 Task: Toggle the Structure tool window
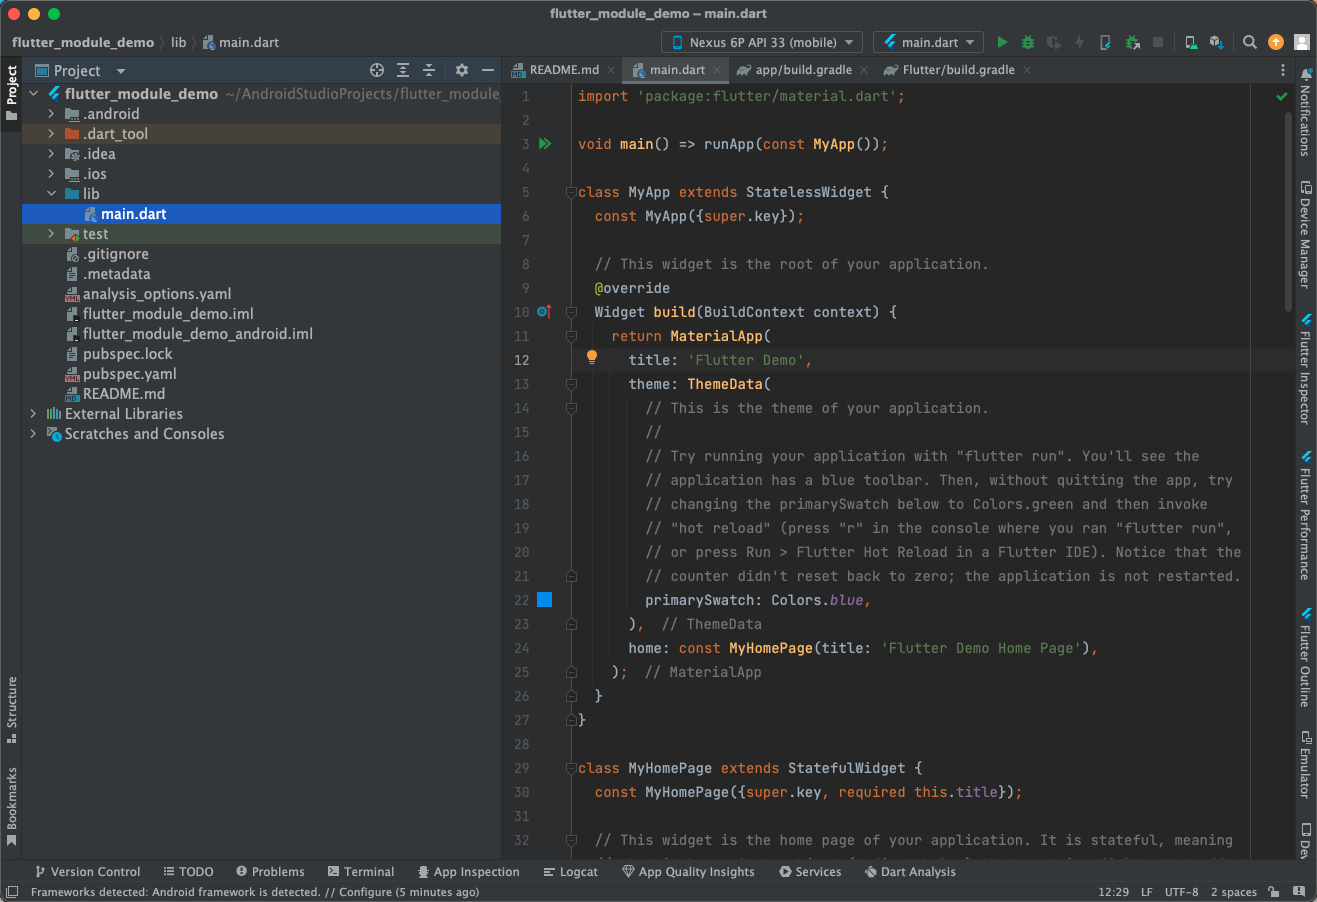tap(11, 707)
